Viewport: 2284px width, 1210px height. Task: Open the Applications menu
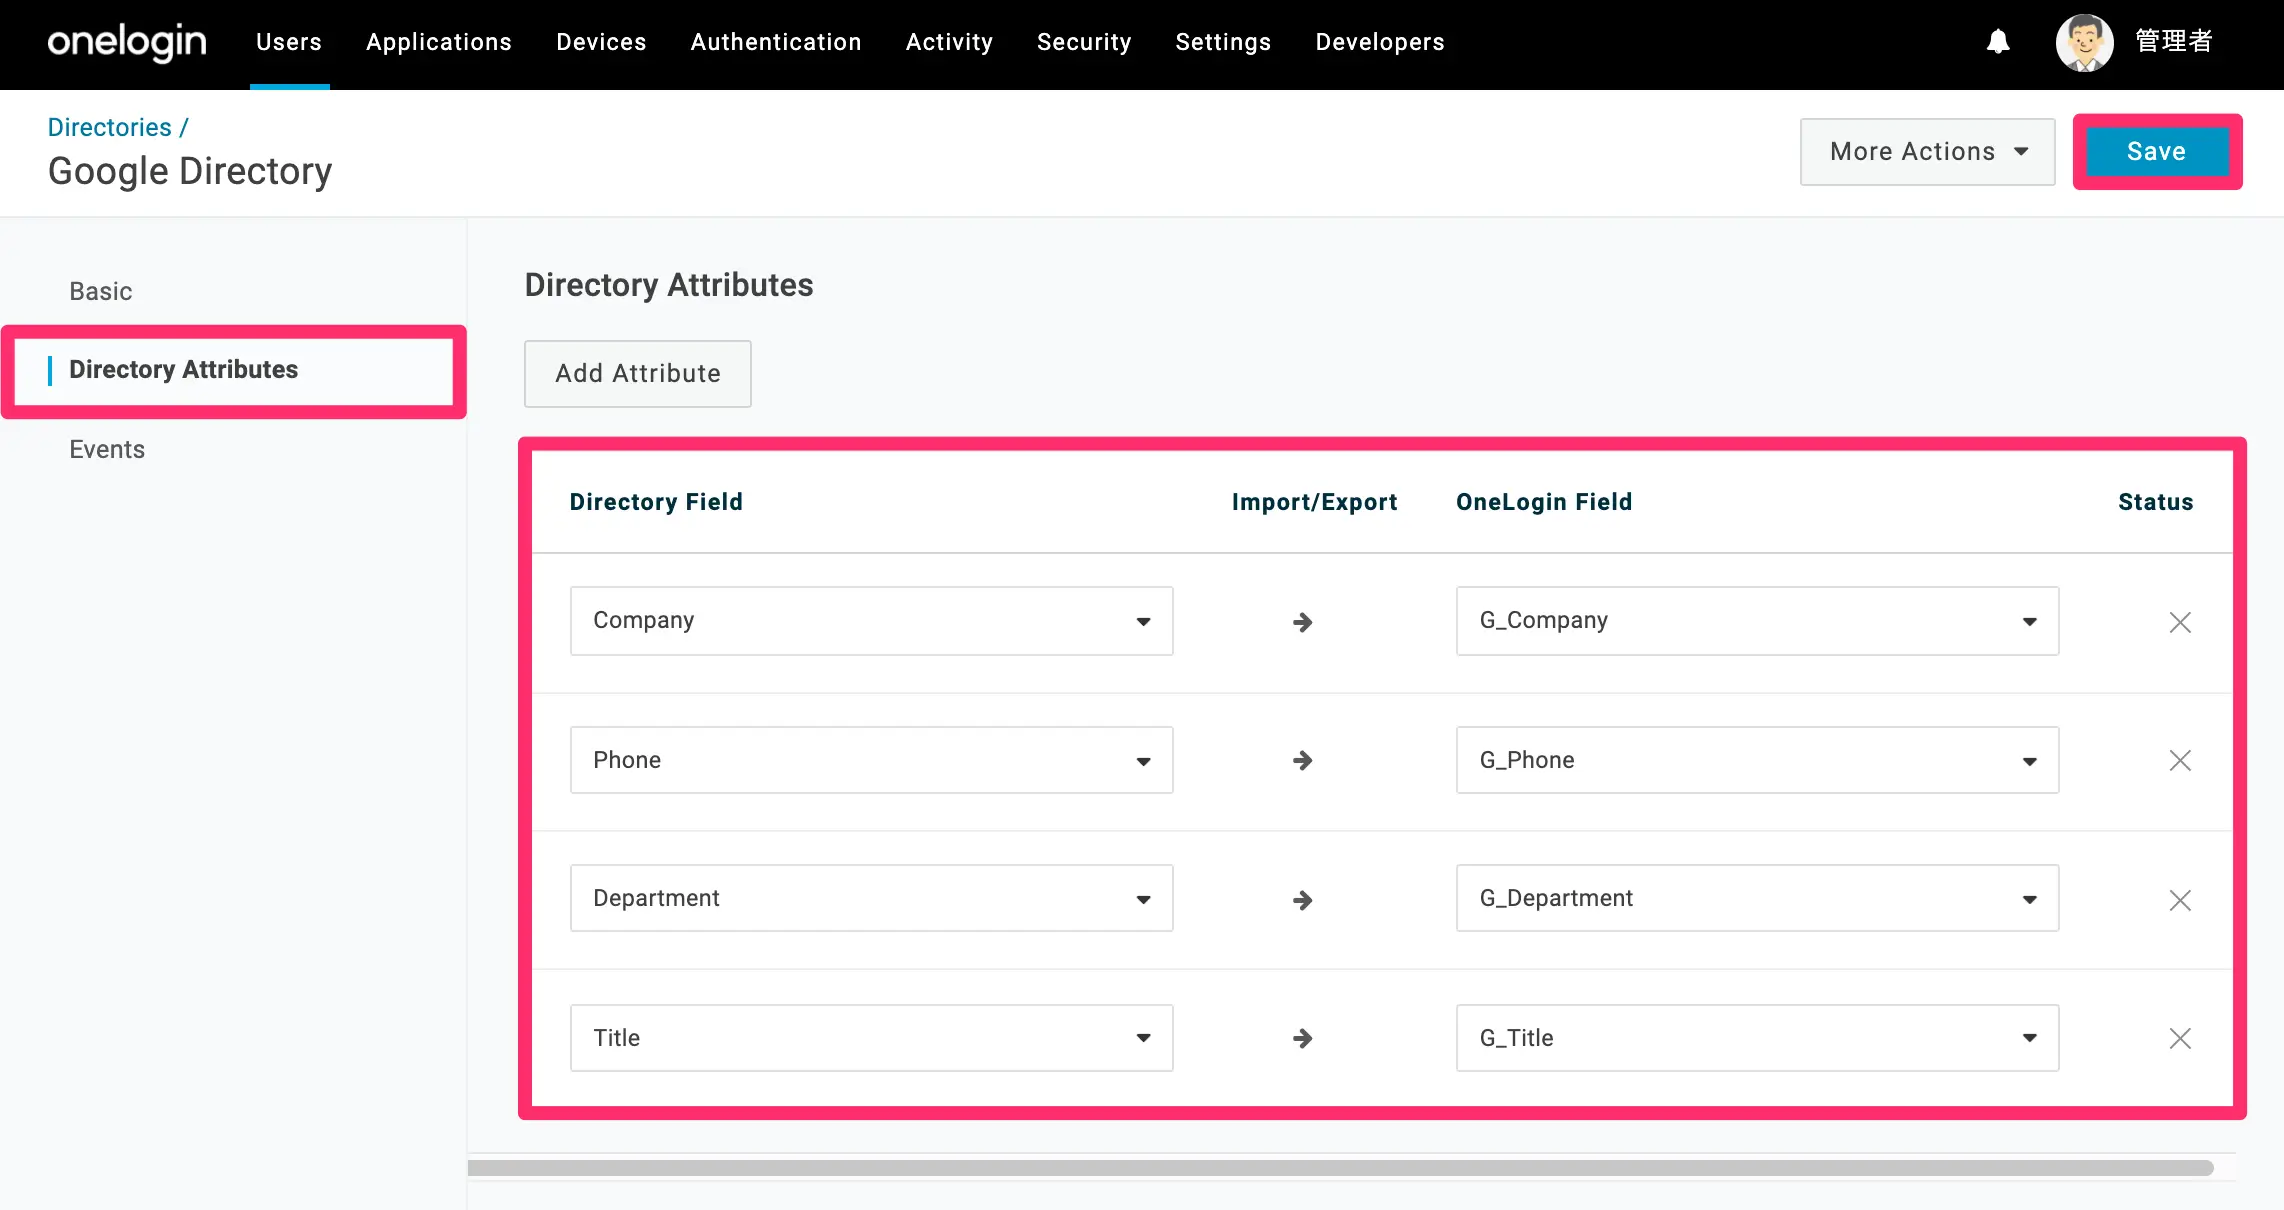coord(439,42)
